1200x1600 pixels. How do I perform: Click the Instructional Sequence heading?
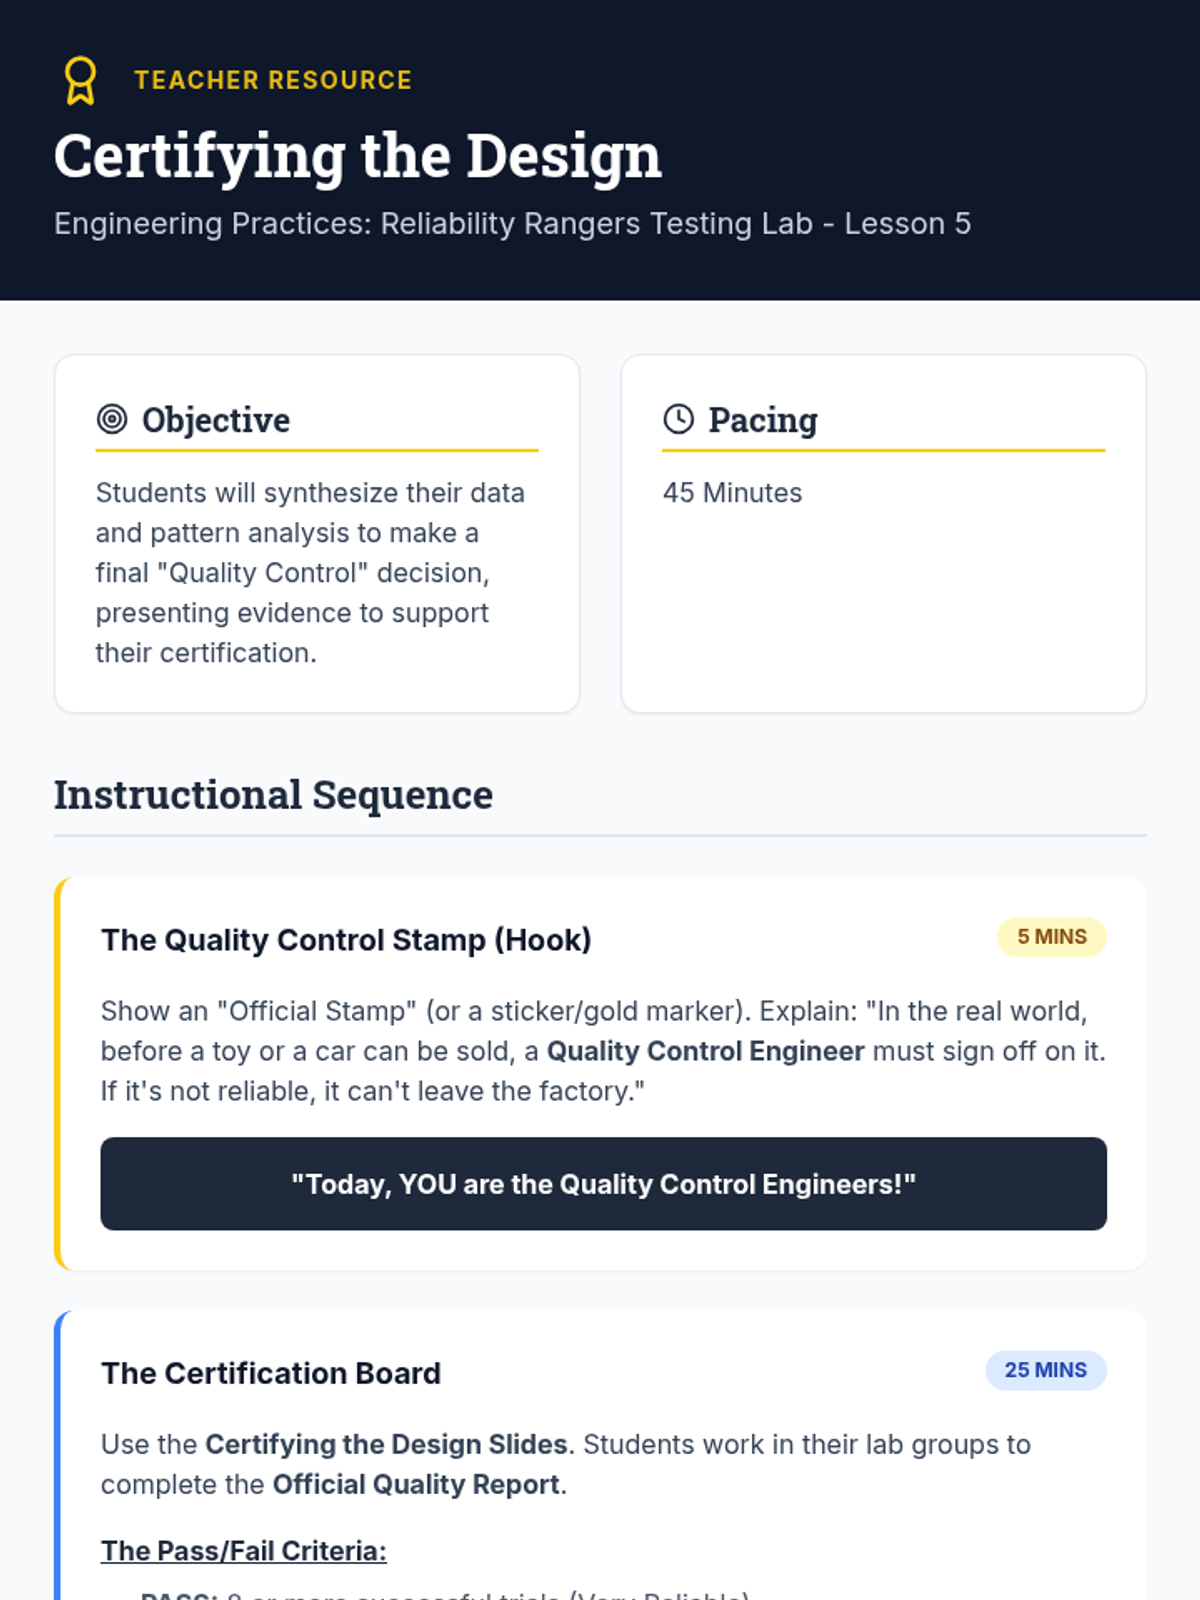click(x=273, y=795)
